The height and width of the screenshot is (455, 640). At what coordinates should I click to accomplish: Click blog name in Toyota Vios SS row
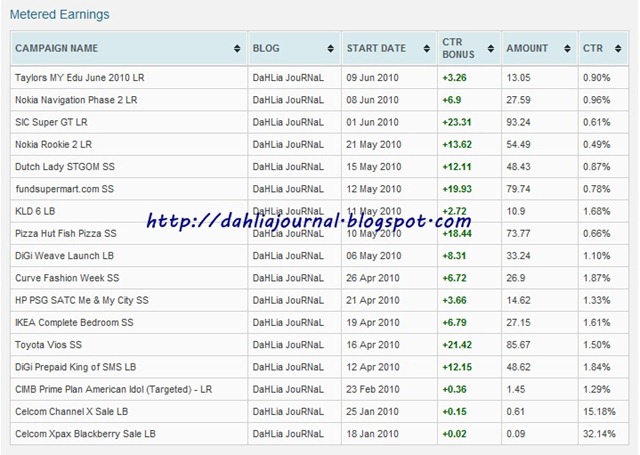(x=288, y=345)
